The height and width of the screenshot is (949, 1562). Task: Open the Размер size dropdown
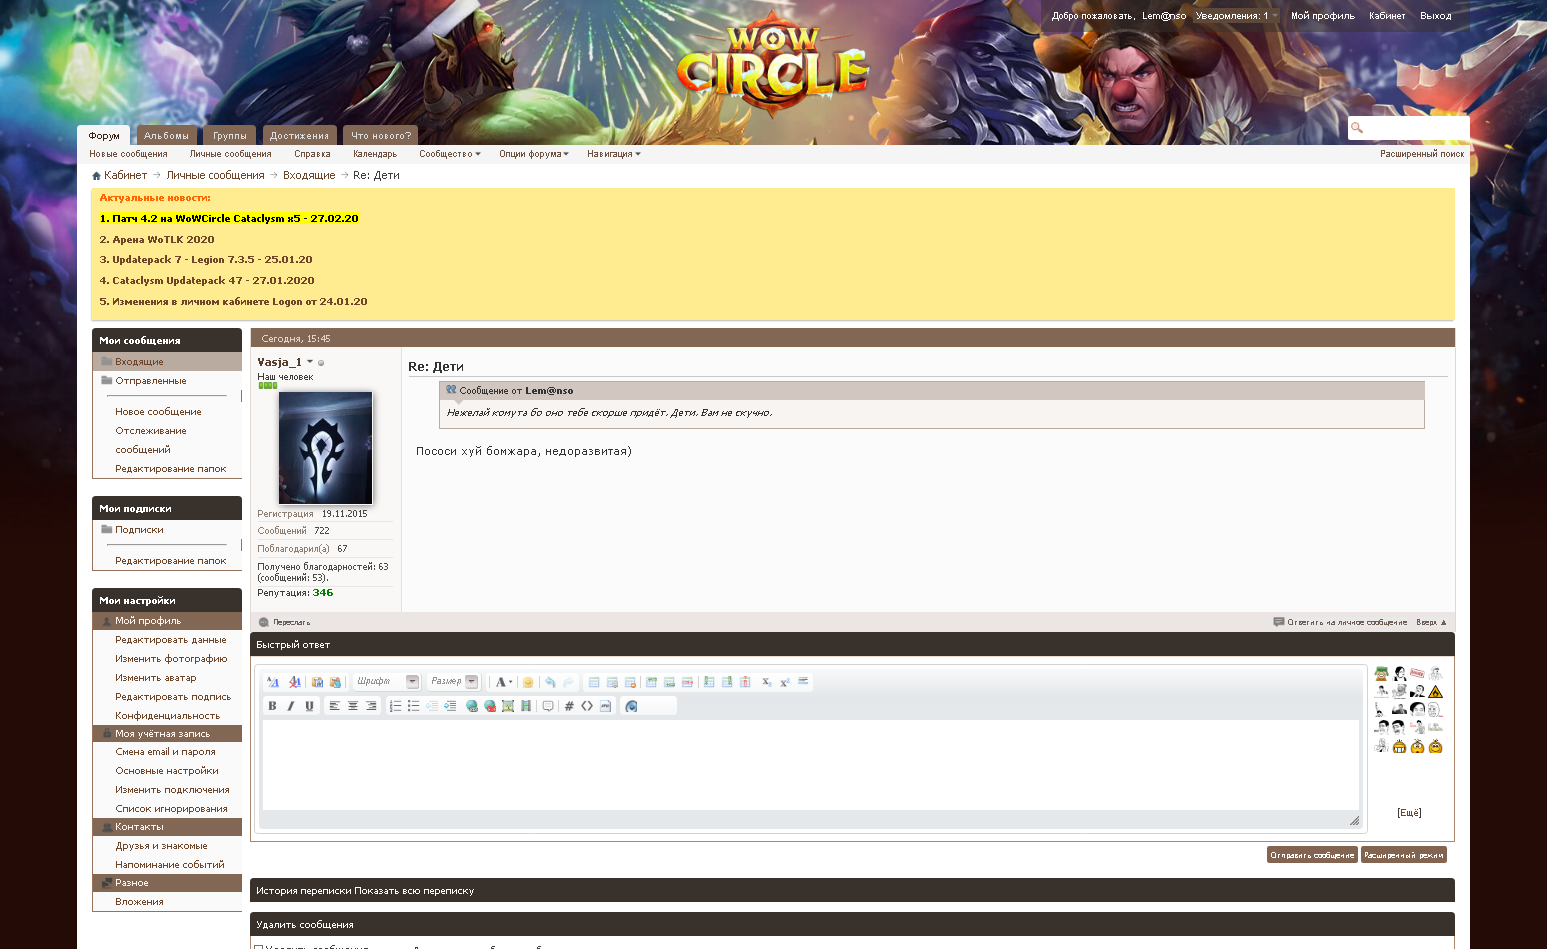(x=454, y=682)
